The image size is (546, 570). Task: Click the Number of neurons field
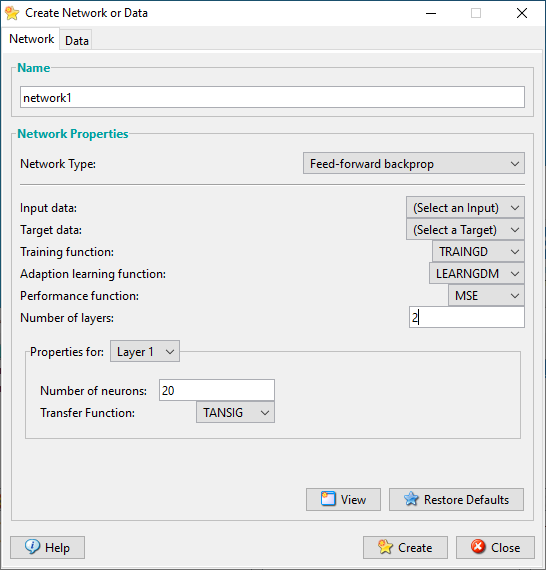[x=217, y=390]
